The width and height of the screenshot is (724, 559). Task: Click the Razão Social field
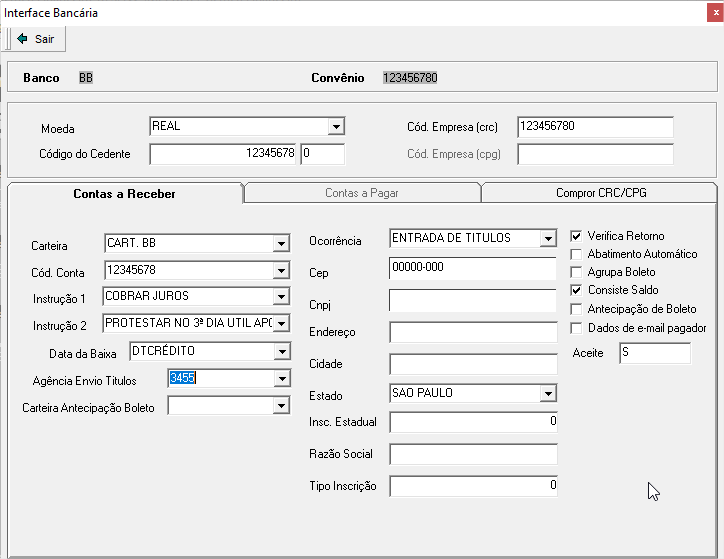coord(473,454)
